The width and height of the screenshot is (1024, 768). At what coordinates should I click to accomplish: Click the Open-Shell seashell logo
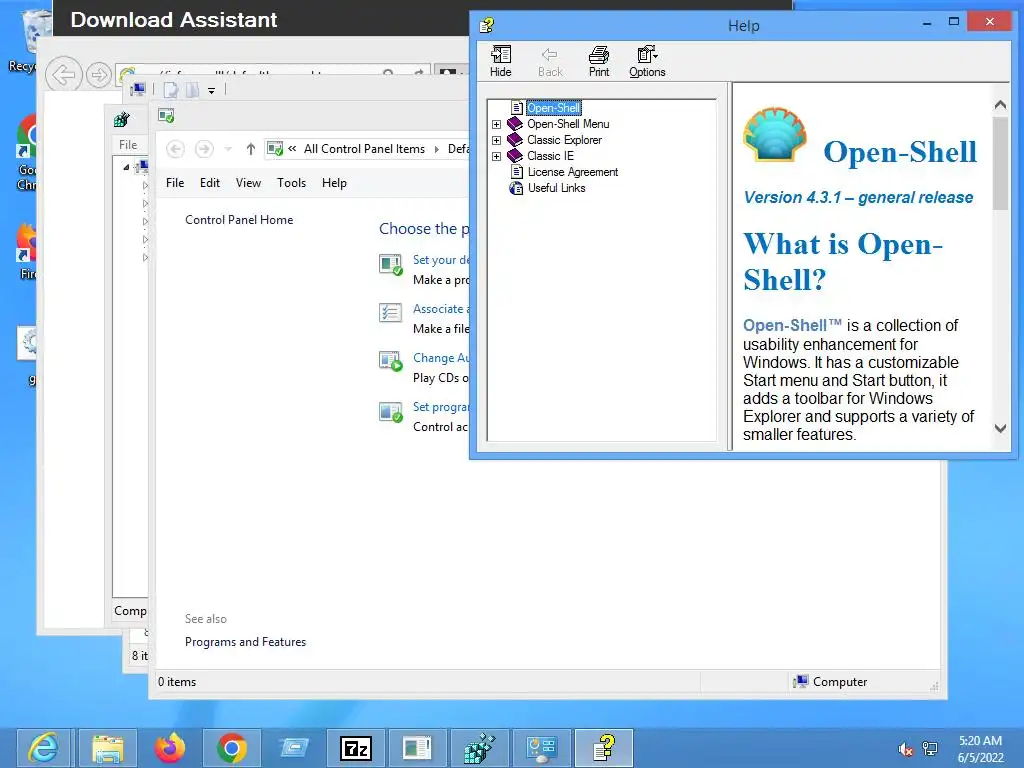tap(774, 135)
